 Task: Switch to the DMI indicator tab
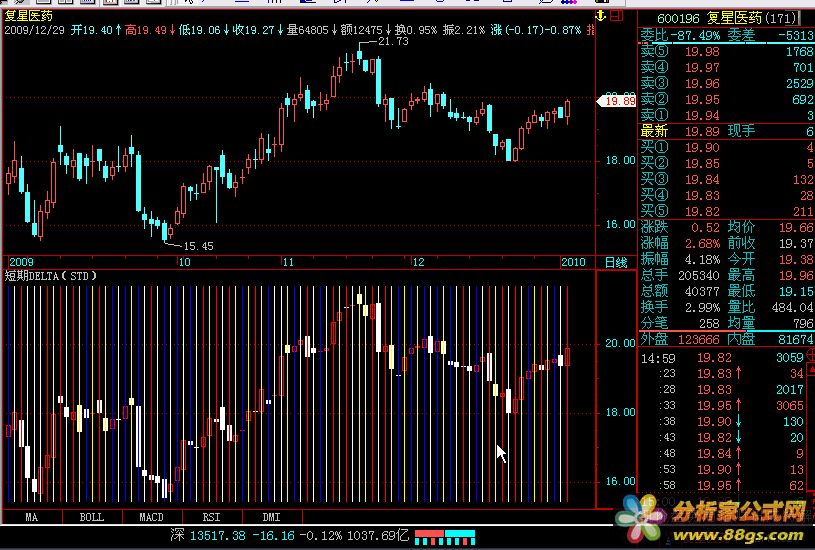point(272,517)
